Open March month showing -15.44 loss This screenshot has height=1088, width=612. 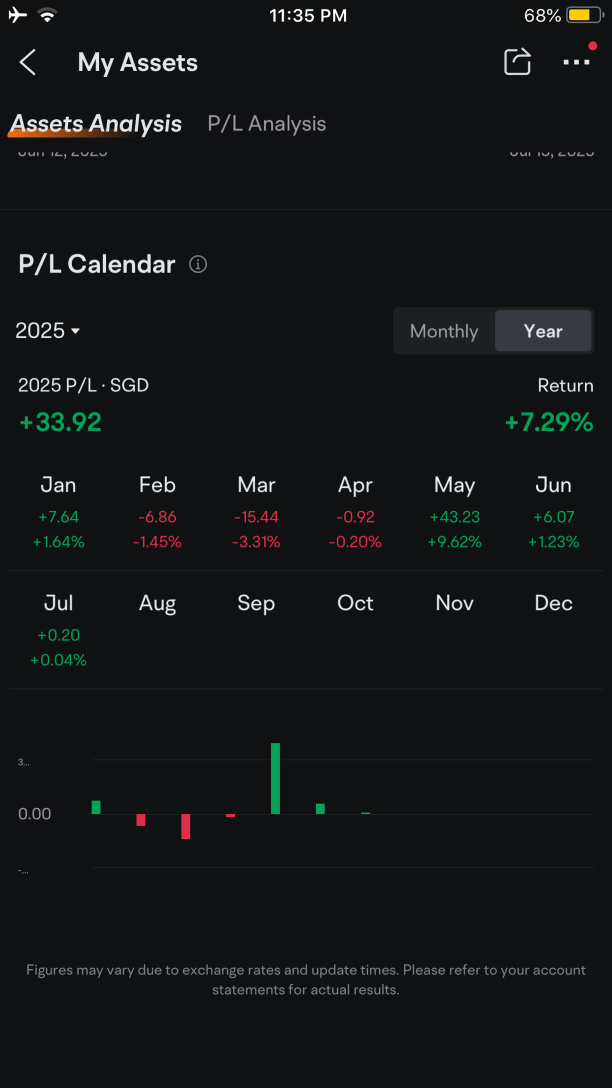tap(256, 513)
